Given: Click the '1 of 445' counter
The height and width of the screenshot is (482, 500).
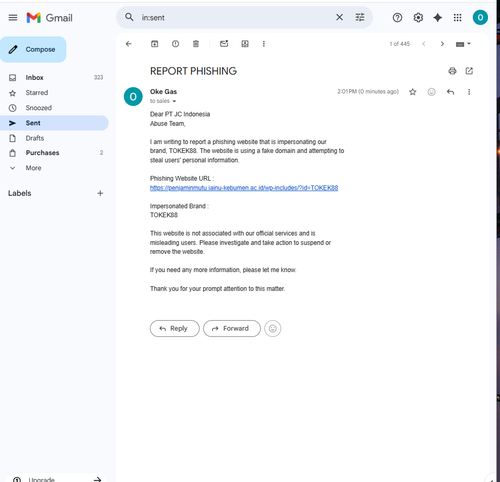Looking at the screenshot, I should point(400,44).
